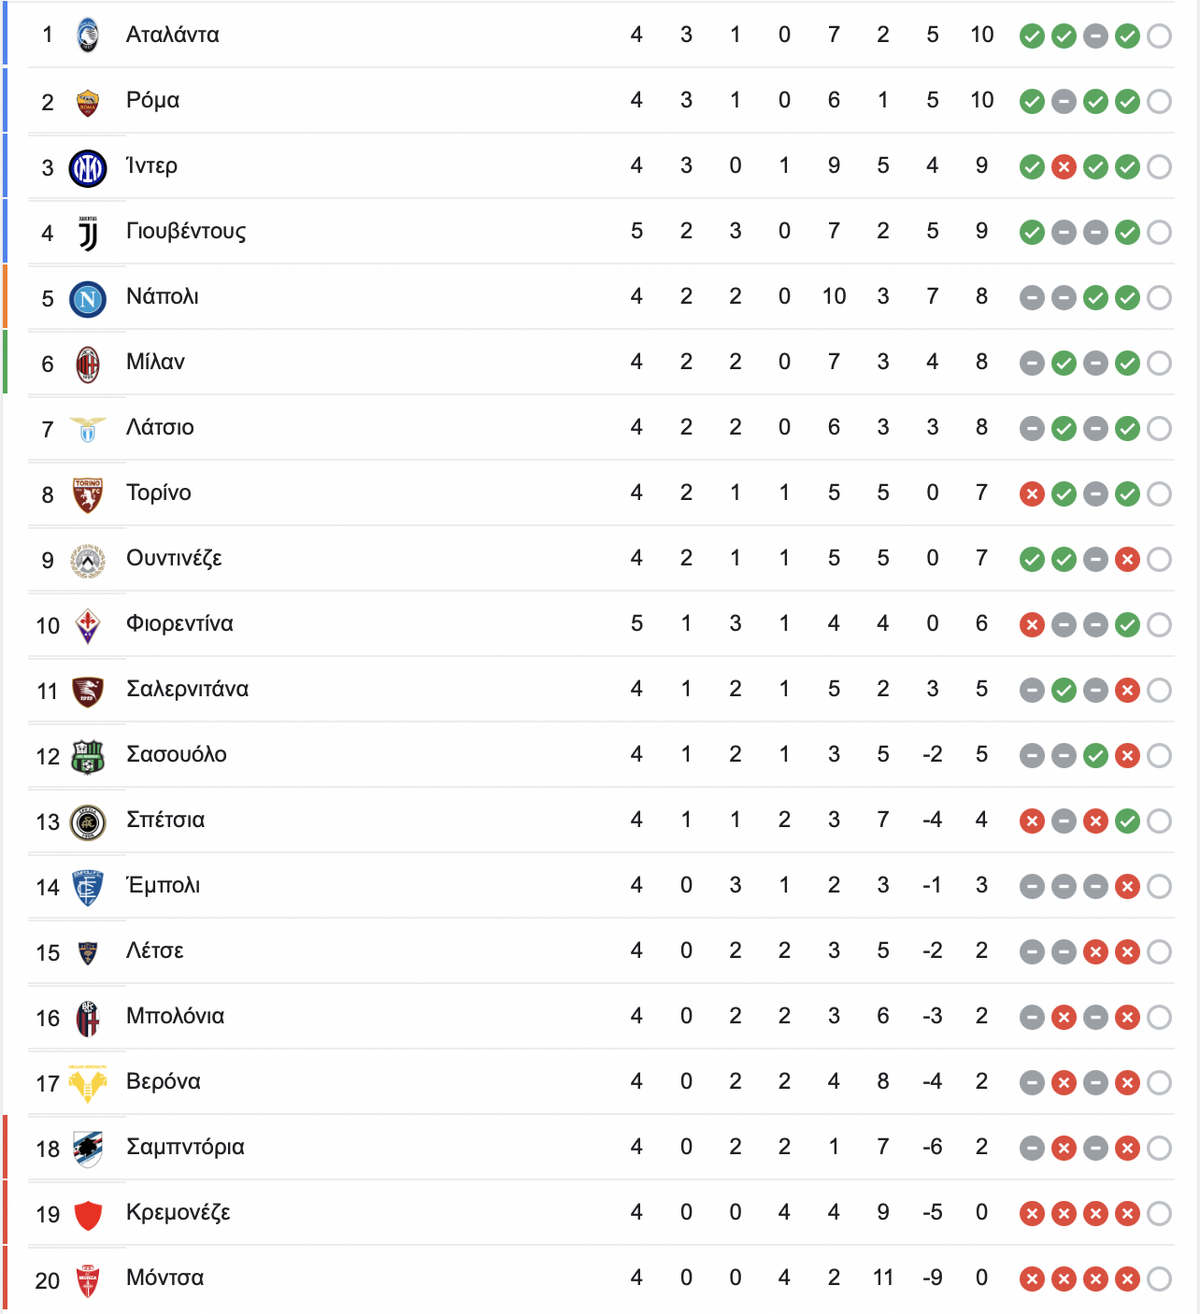Click the Torino club crest
The height and width of the screenshot is (1314, 1200).
(x=88, y=494)
